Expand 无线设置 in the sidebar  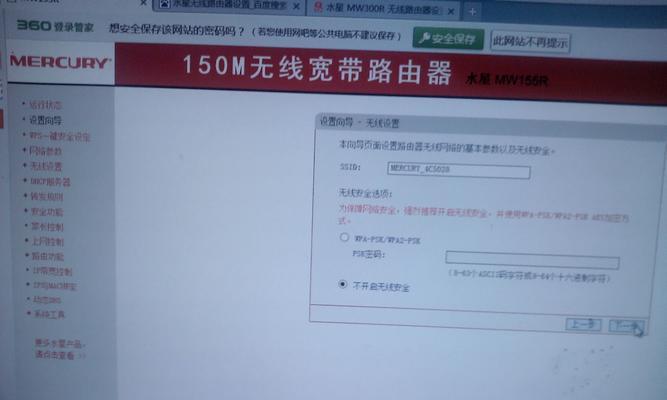[x=46, y=166]
